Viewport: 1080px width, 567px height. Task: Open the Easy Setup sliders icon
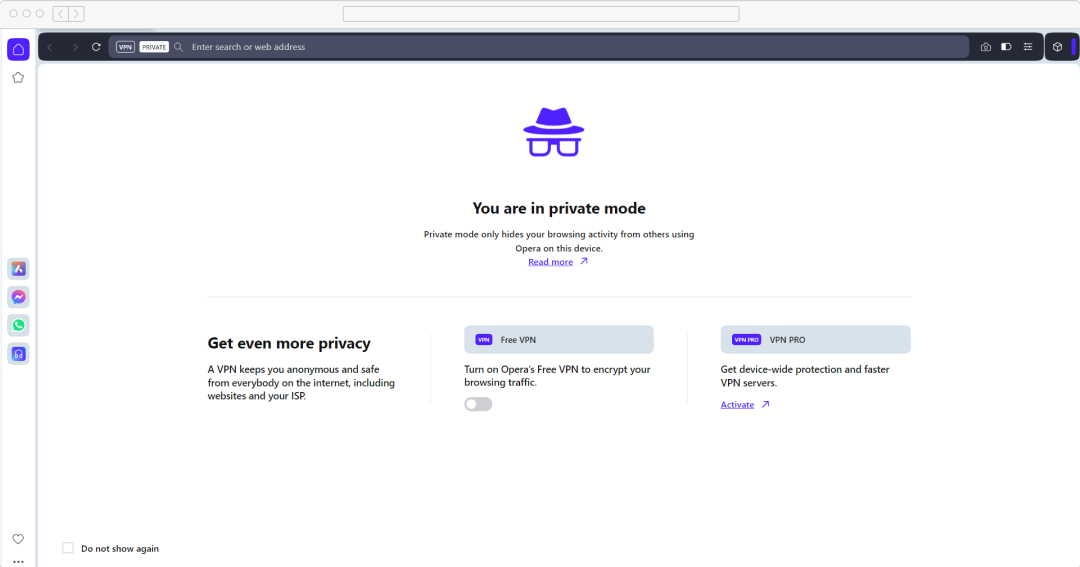click(1028, 47)
